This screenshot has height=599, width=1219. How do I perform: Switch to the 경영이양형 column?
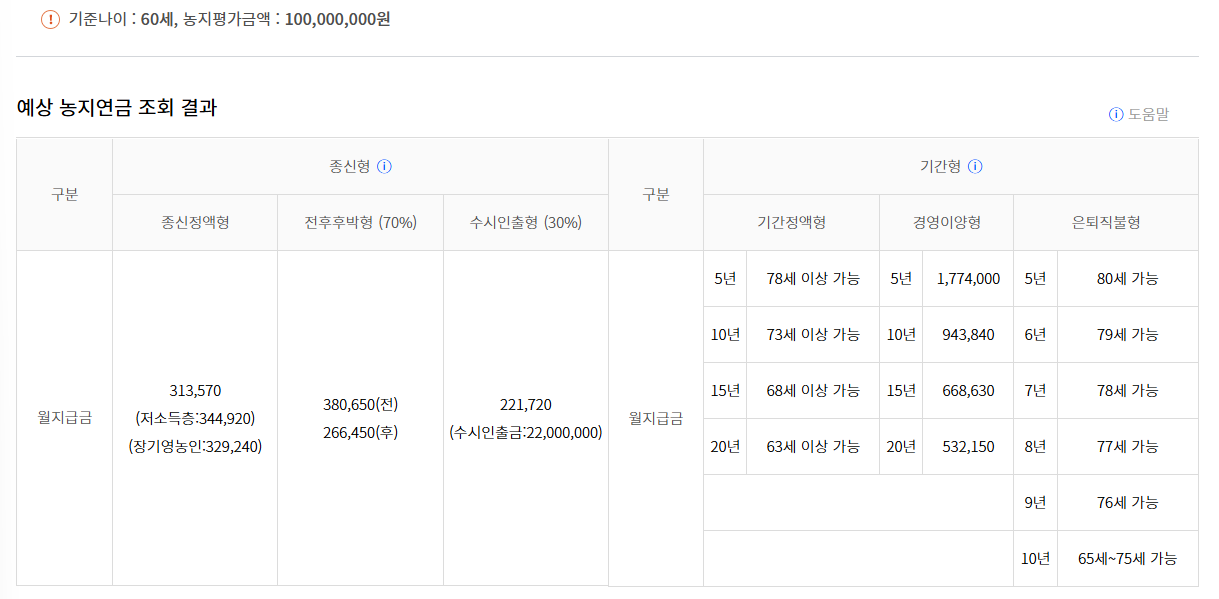pyautogui.click(x=946, y=221)
